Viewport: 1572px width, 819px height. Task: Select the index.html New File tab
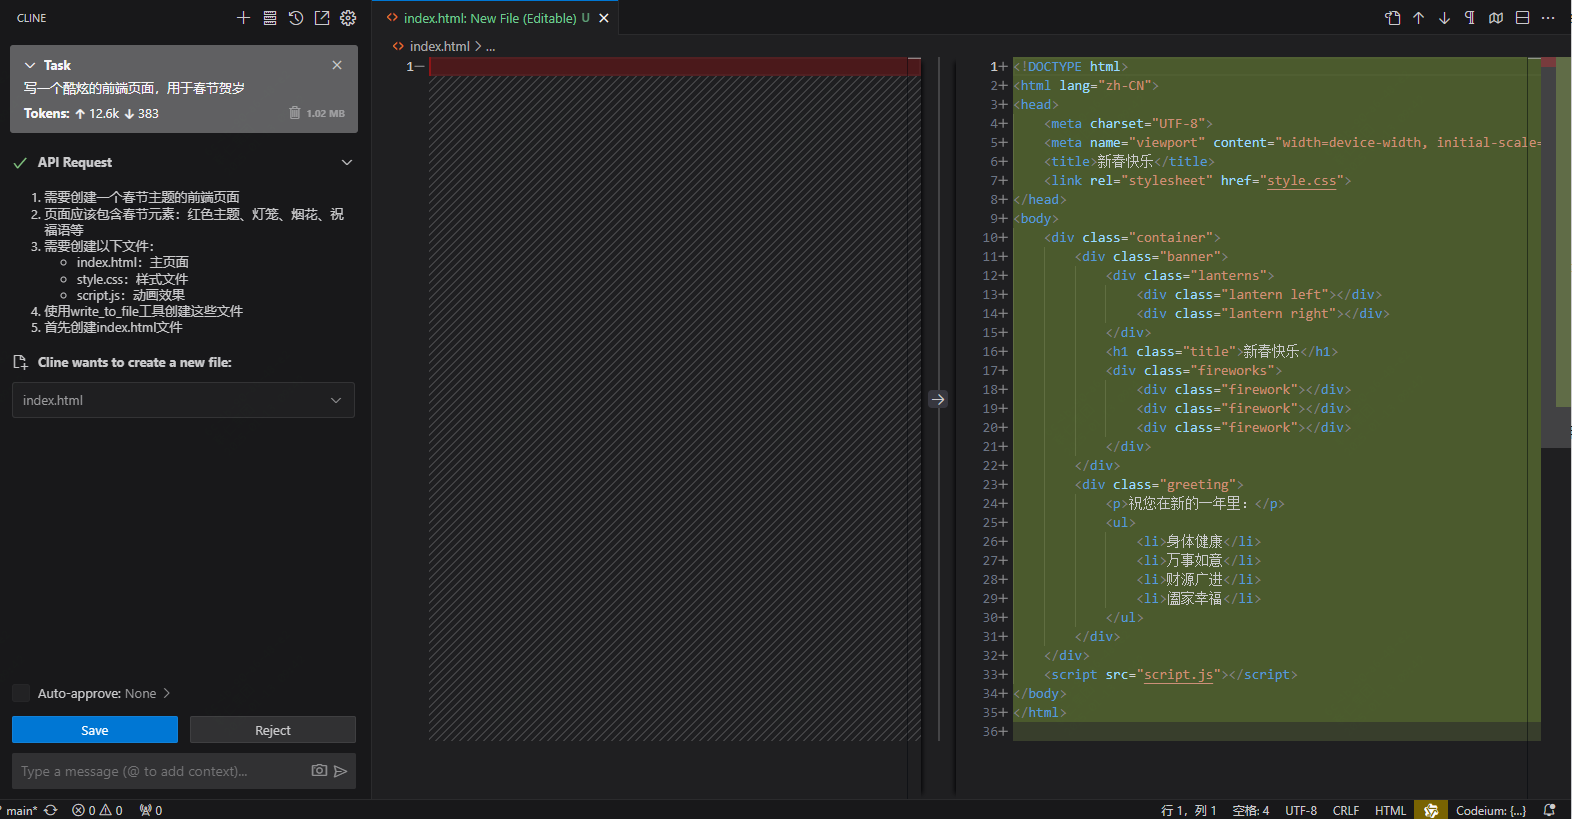point(488,18)
